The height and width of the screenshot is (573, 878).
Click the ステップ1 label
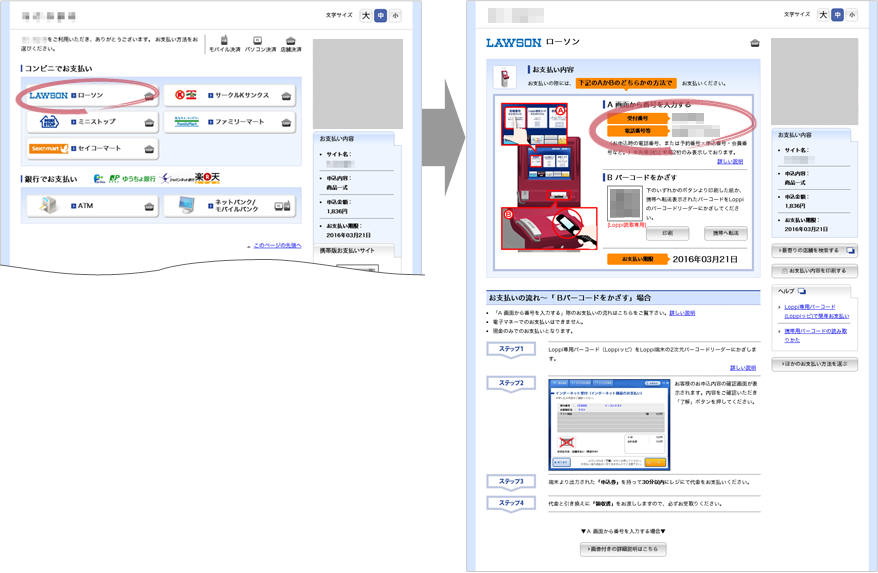511,350
